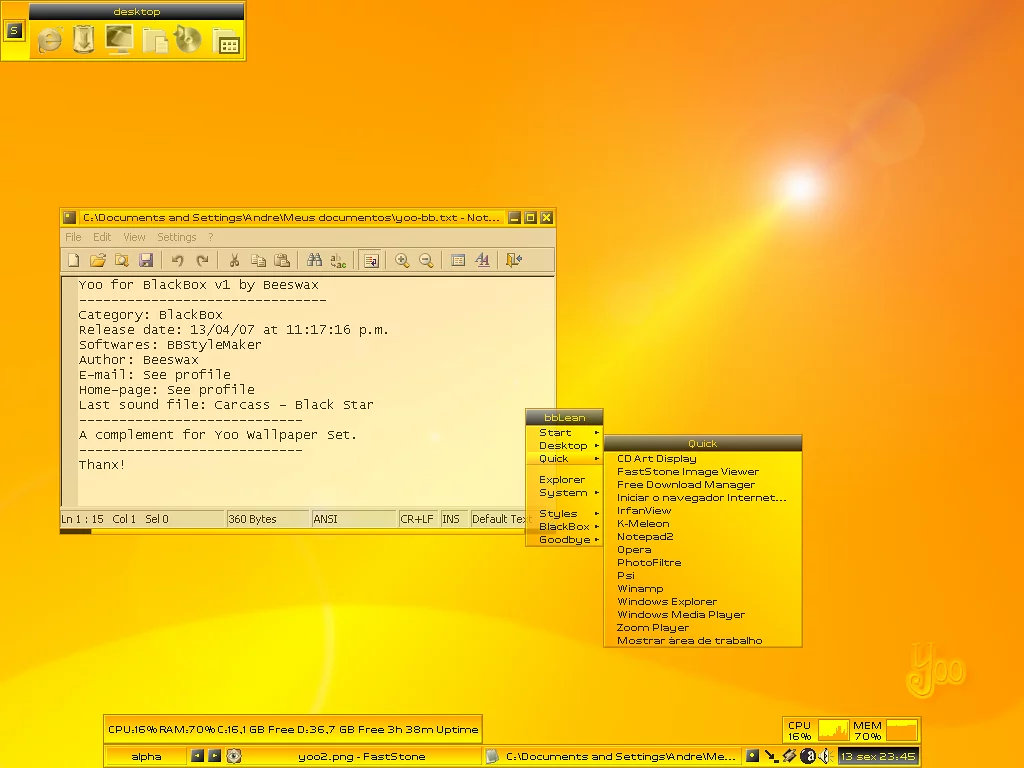Open the Settings menu in Notepad2

(176, 237)
